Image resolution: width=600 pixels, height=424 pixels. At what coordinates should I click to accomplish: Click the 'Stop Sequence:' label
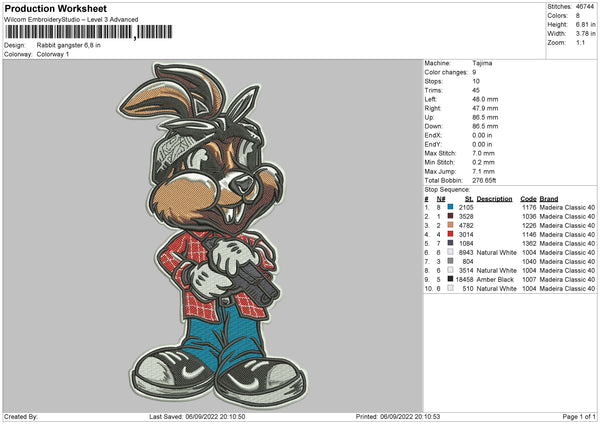pos(447,189)
